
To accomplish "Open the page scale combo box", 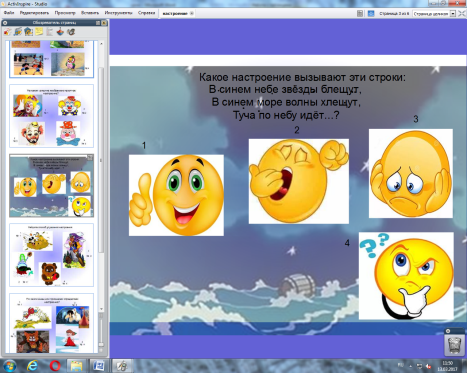I will coord(434,14).
